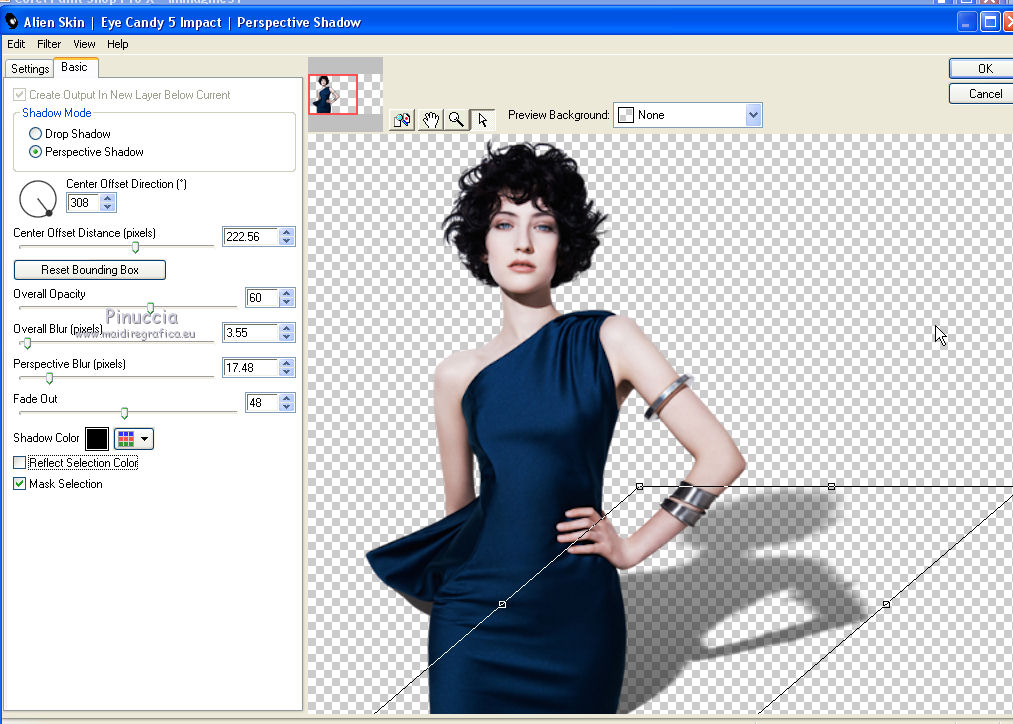This screenshot has width=1013, height=724.
Task: Click the Center Offset Direction input field
Action: [83, 203]
